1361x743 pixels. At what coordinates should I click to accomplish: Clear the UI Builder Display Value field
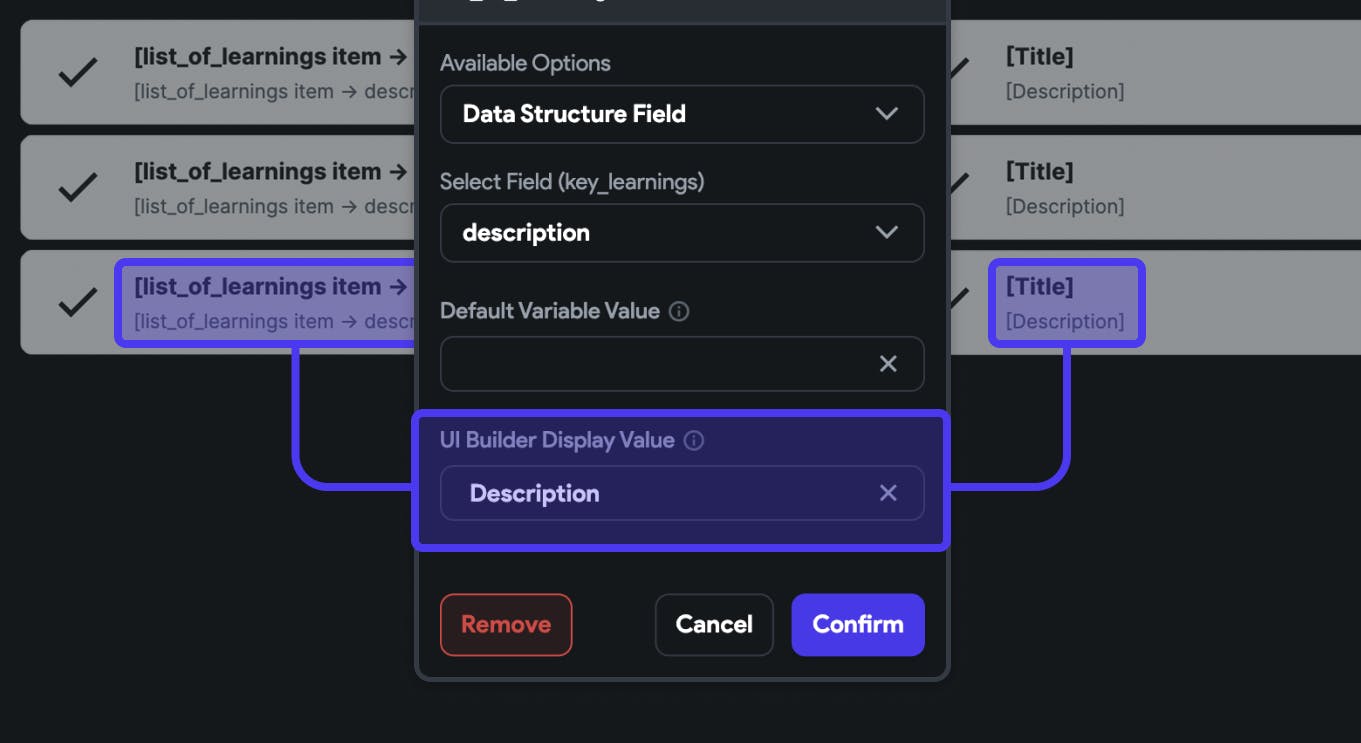[888, 493]
